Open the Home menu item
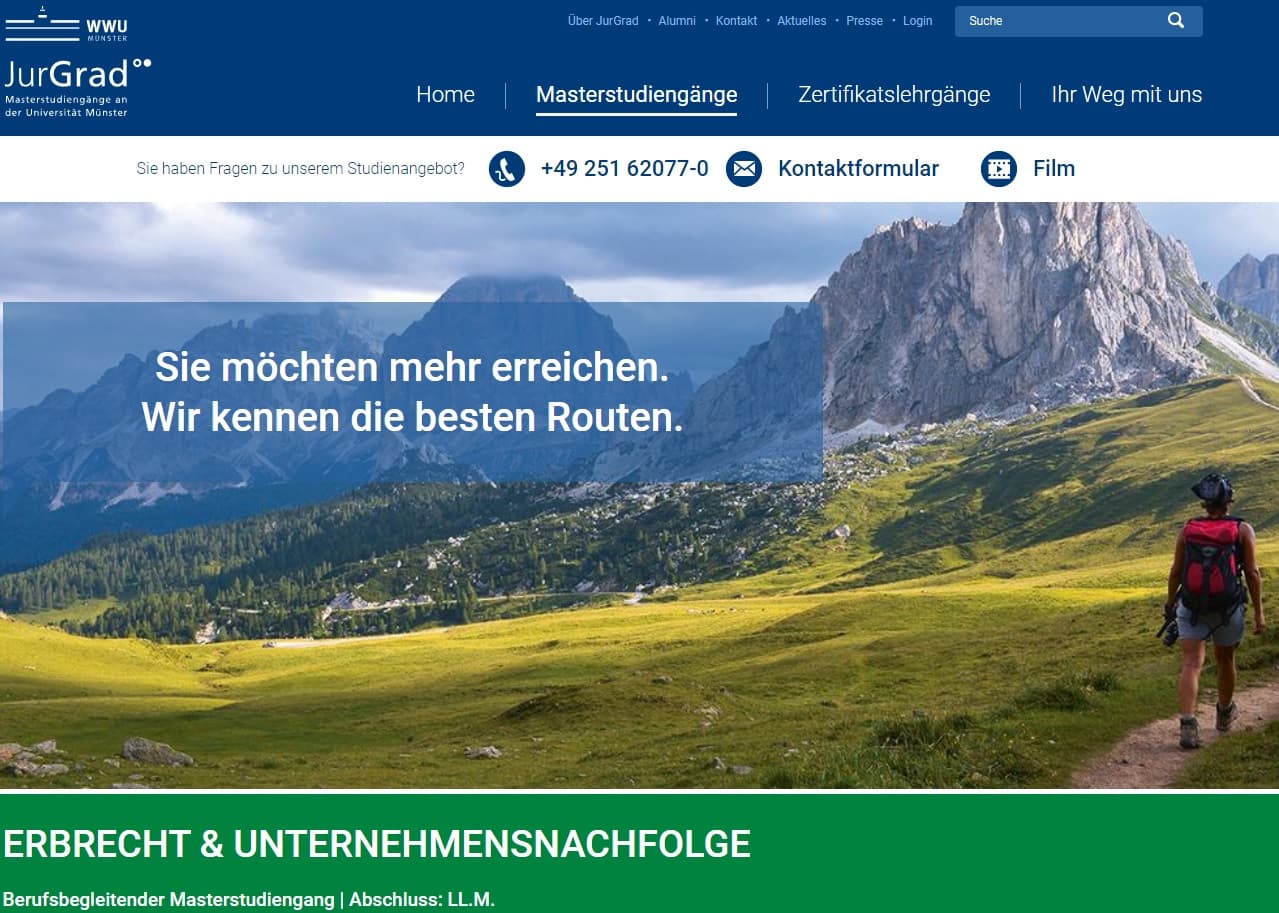 [445, 95]
